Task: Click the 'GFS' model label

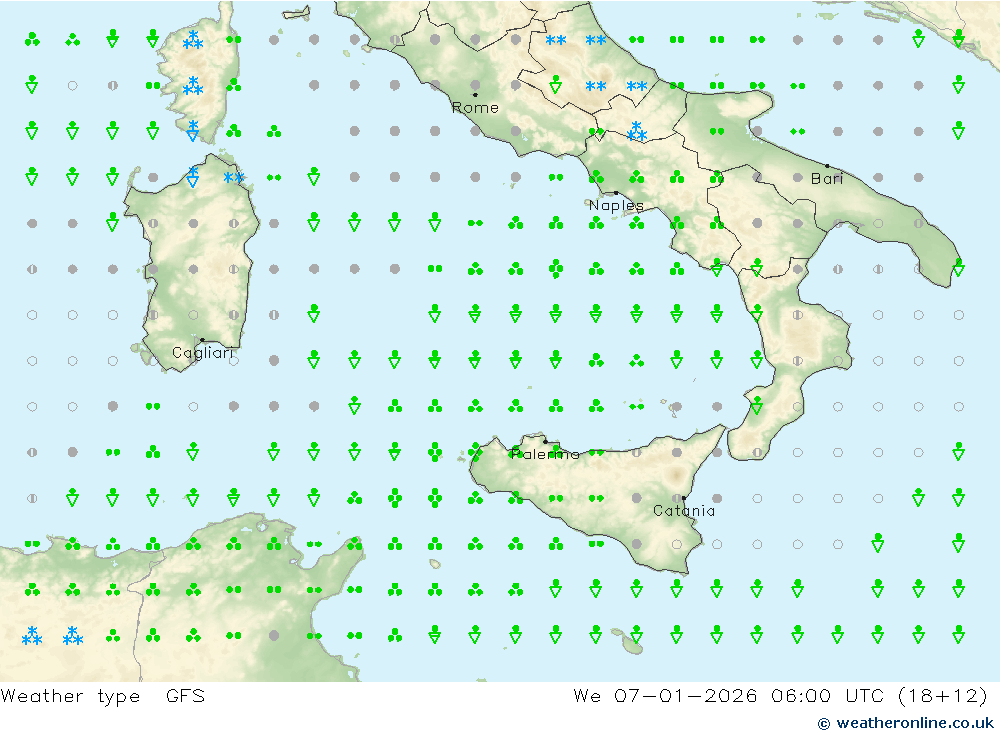Action: (186, 695)
